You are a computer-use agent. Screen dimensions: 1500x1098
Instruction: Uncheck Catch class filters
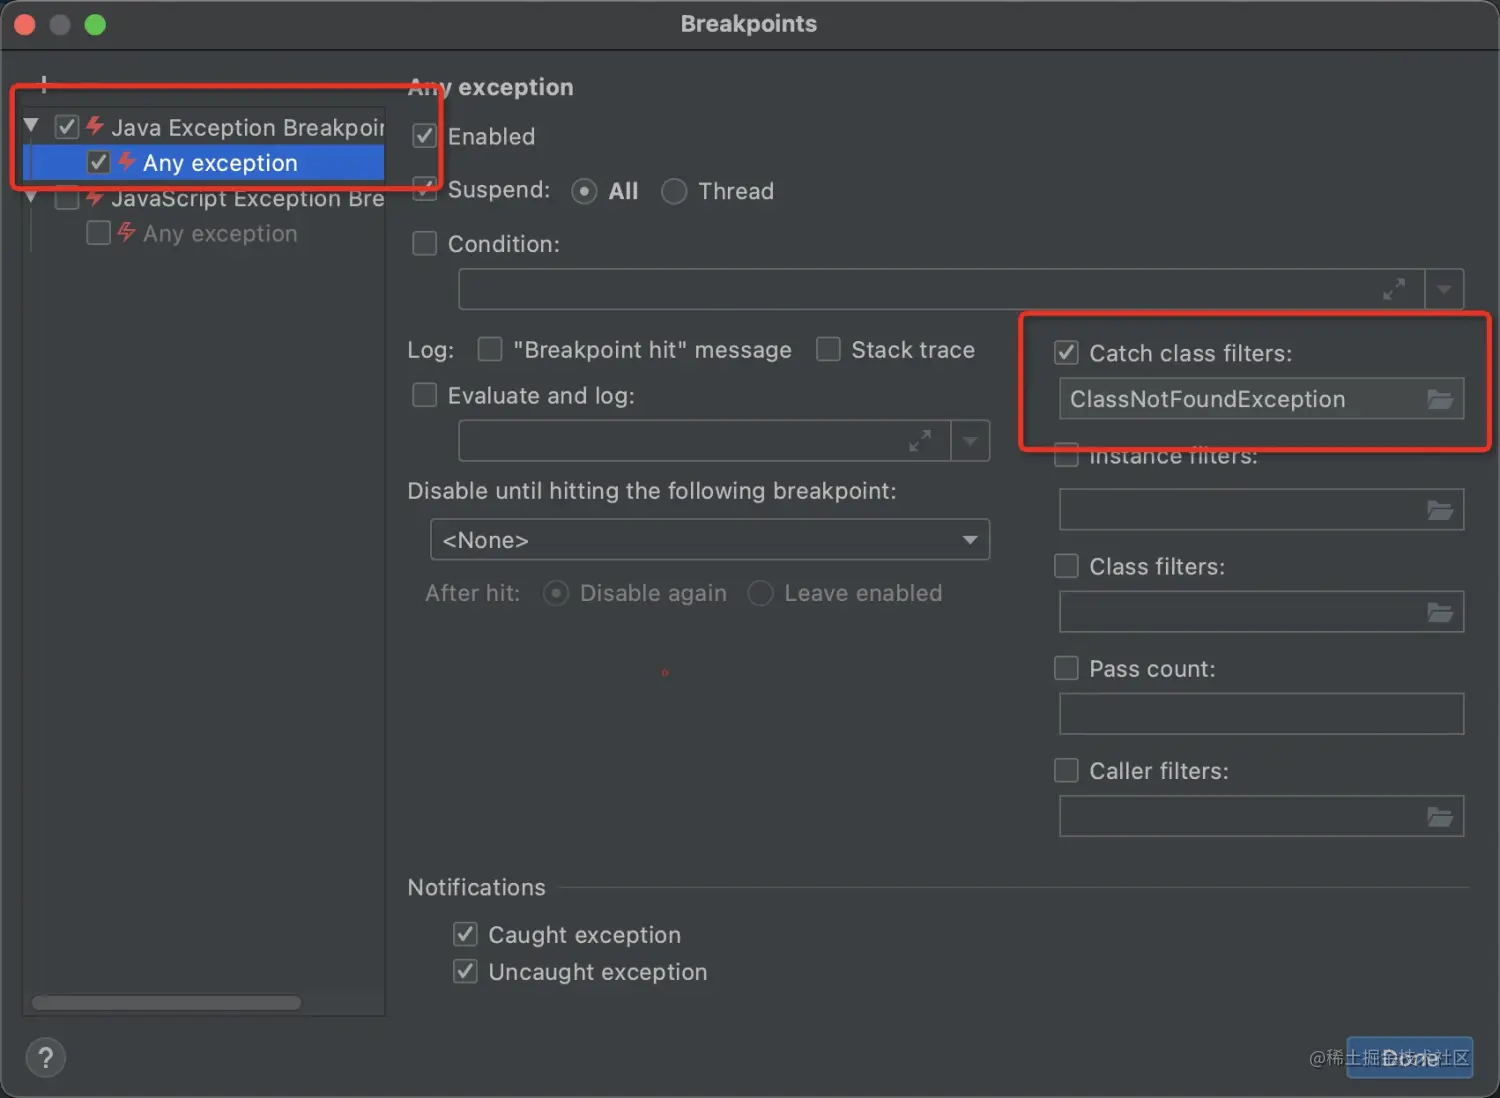[x=1066, y=352]
